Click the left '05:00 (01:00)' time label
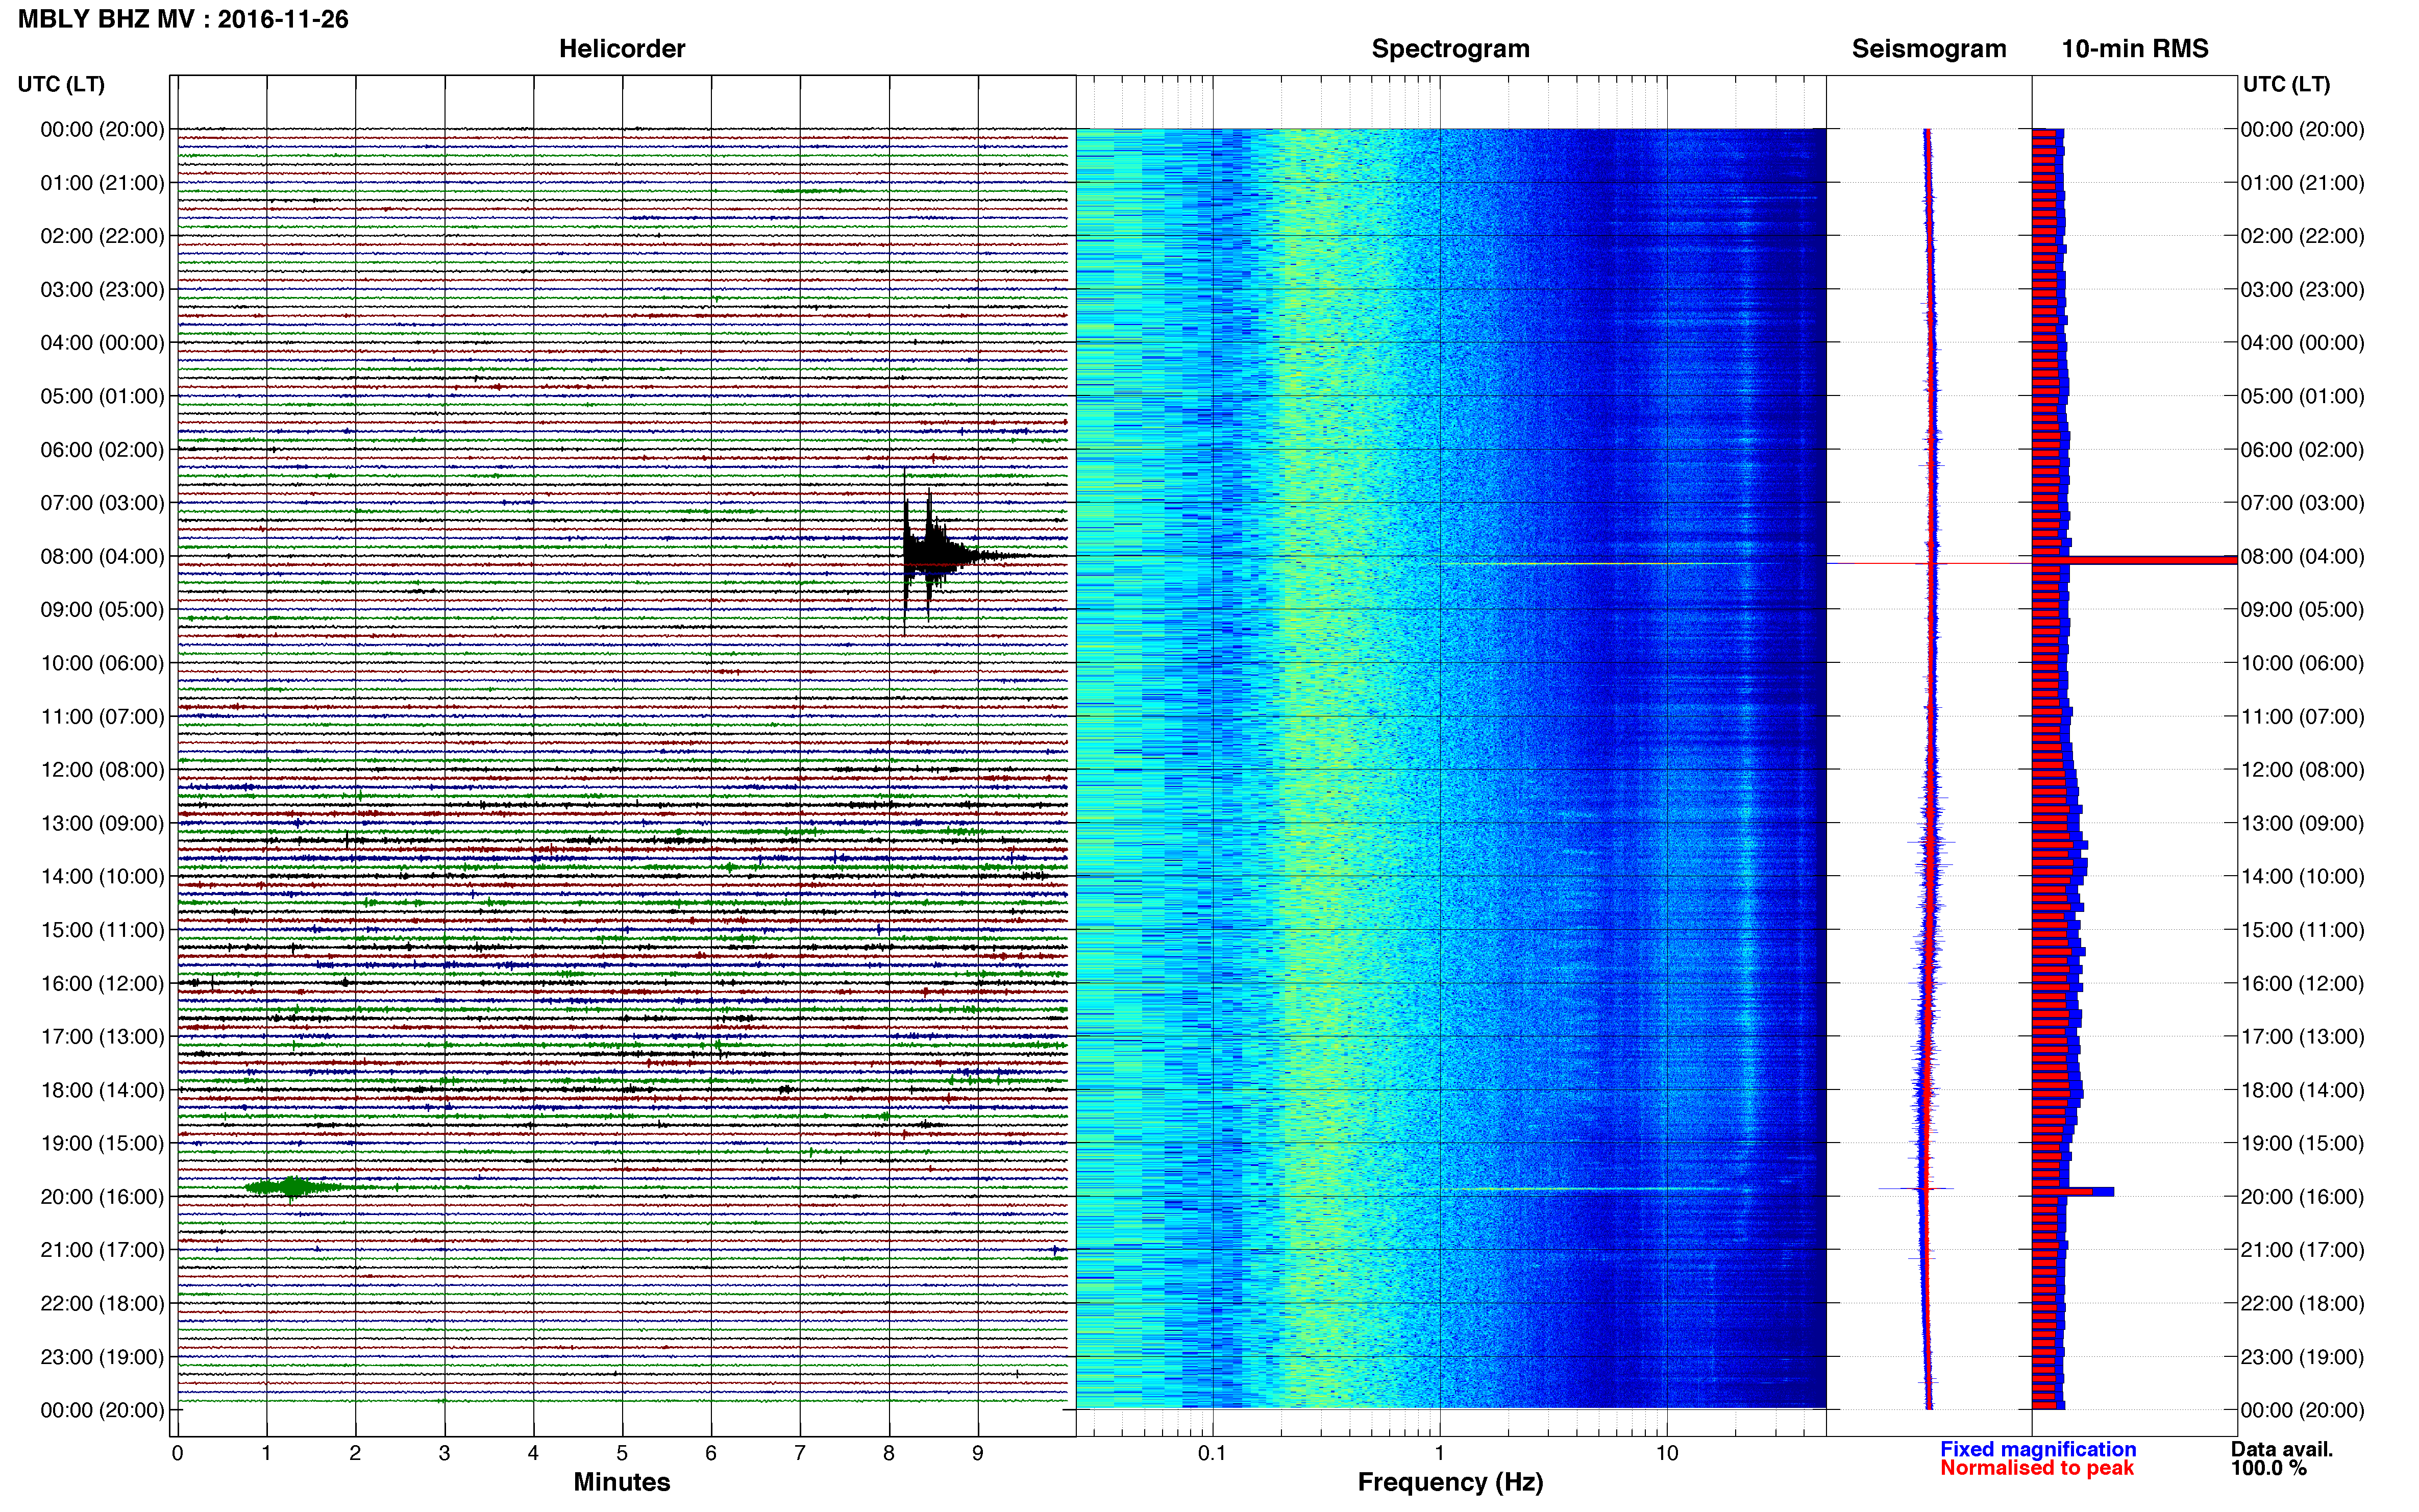This screenshot has height=1512, width=2419. pos(102,396)
